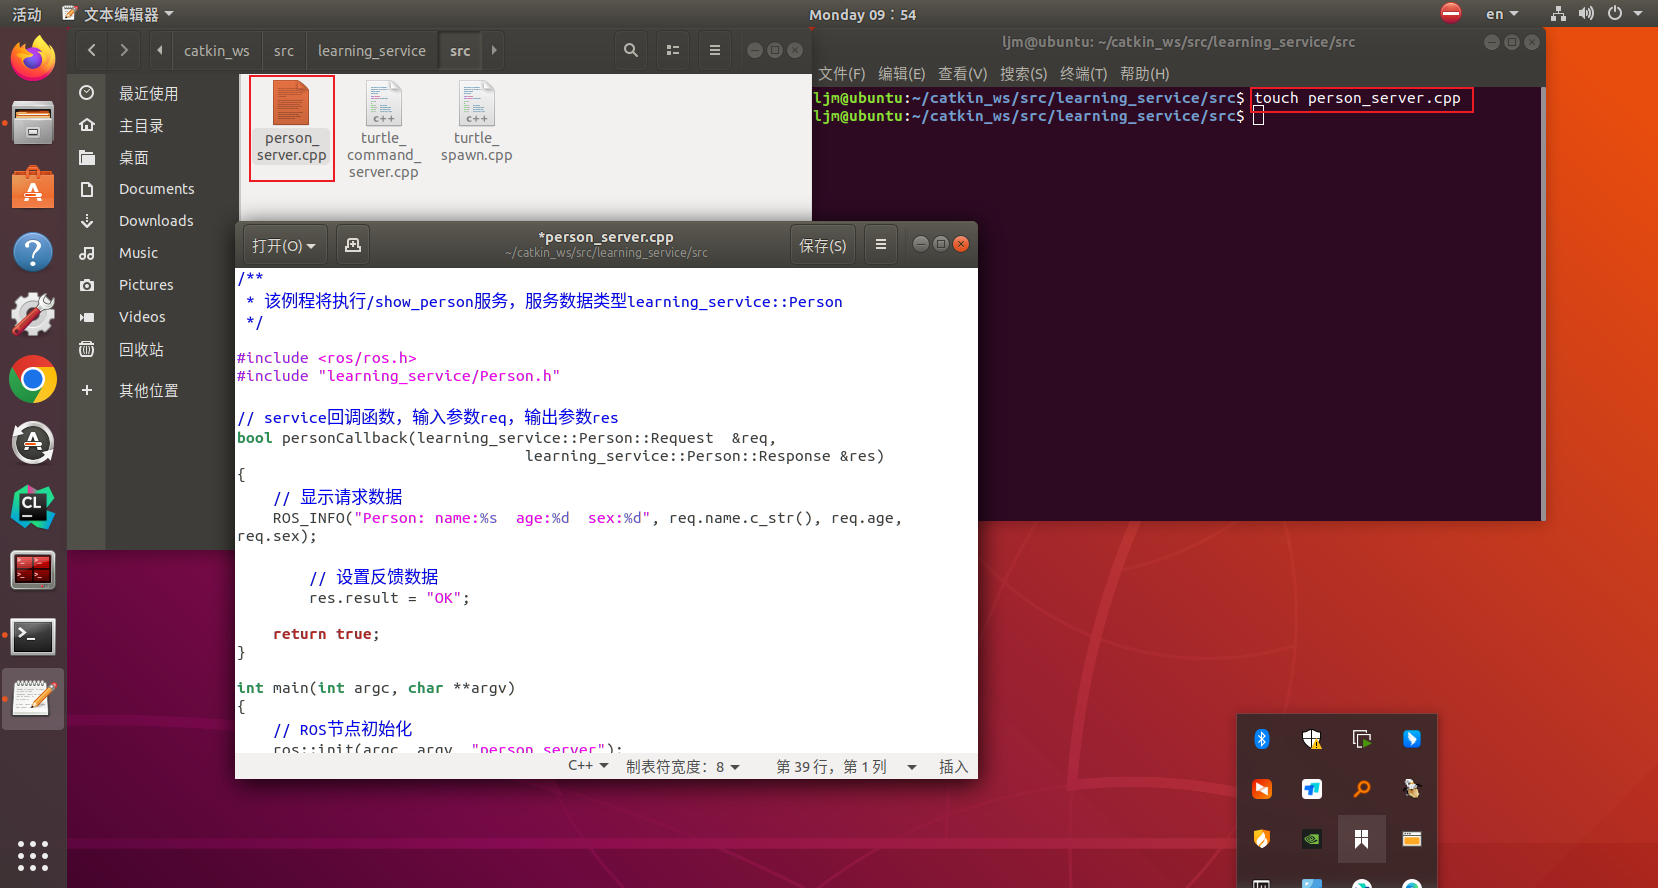Viewport: 1658px width, 888px height.
Task: Select turtle_spawn.cpp file
Action: [477, 122]
